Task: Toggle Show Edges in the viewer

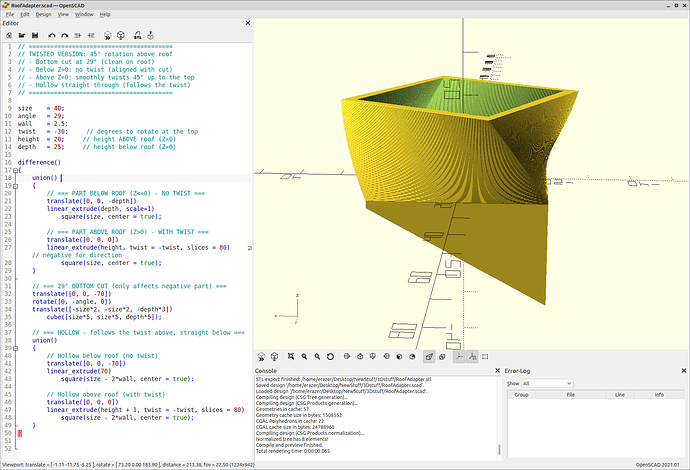Action: click(x=485, y=356)
